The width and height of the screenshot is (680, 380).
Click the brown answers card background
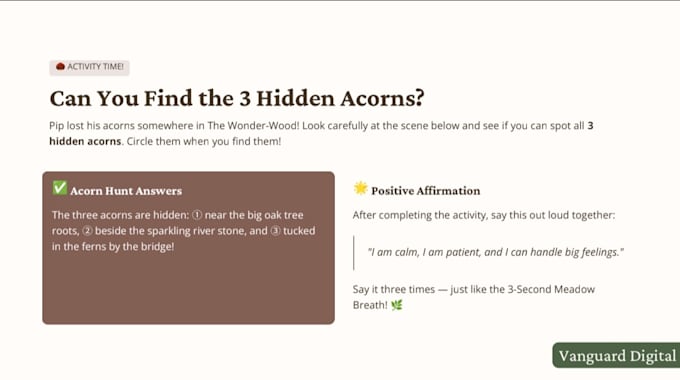pyautogui.click(x=188, y=288)
